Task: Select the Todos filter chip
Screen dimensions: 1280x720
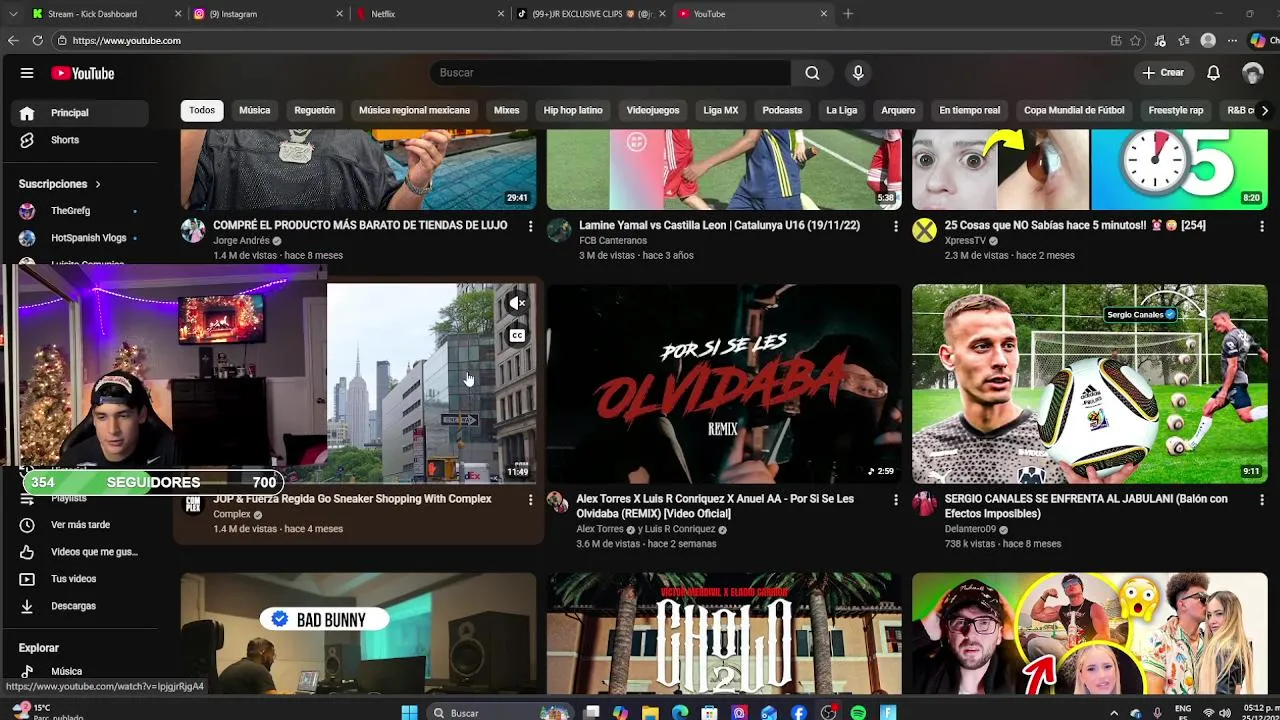Action: 202,111
